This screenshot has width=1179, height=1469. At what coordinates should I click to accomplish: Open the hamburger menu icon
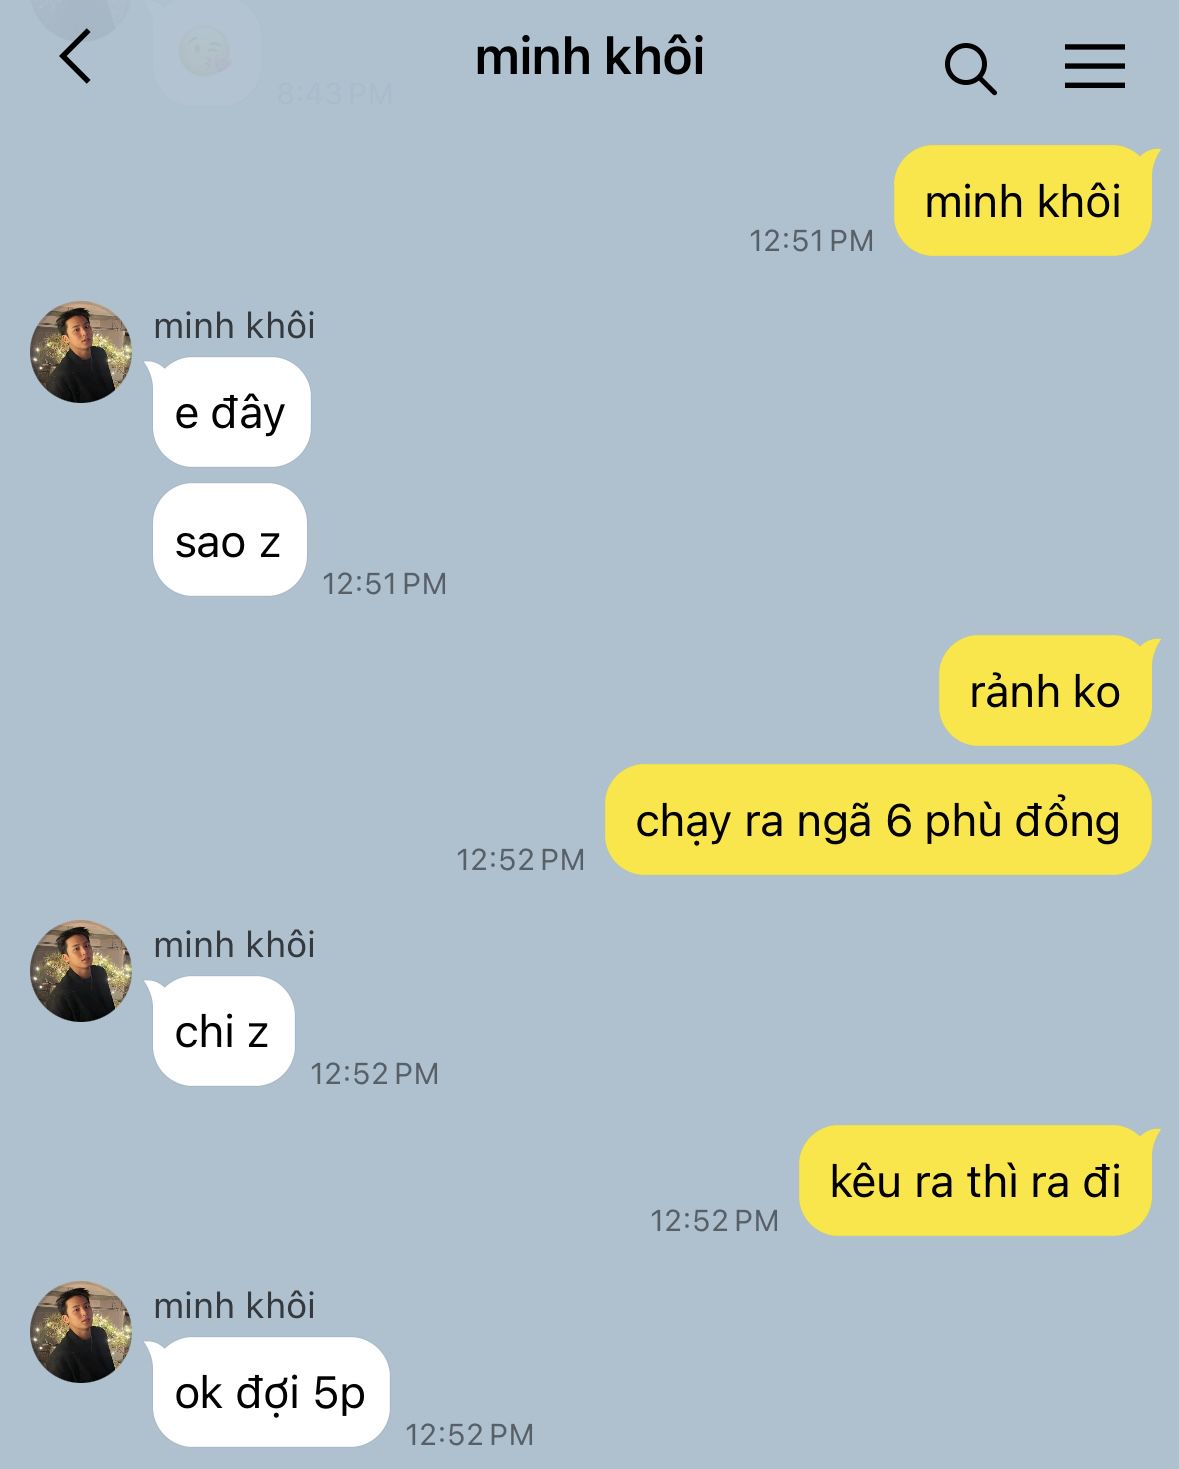point(1094,66)
